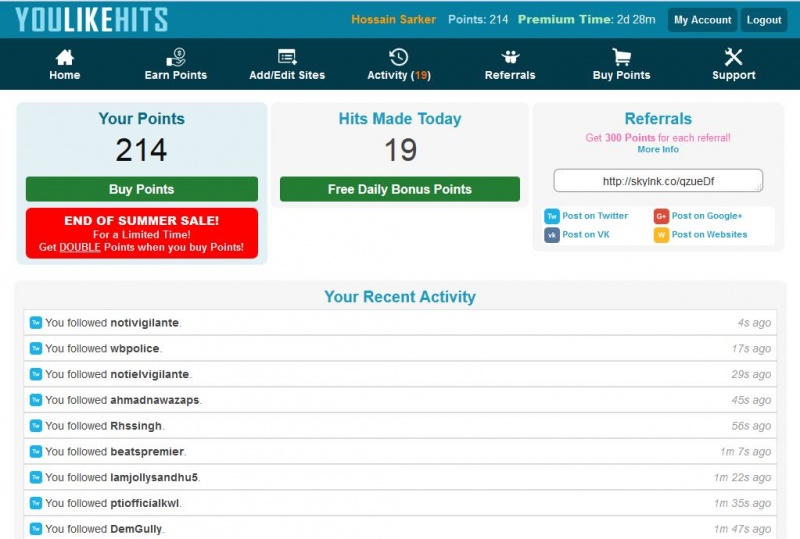The width and height of the screenshot is (800, 539).
Task: Click green Buy Points button under Your Points
Action: pyautogui.click(x=142, y=189)
